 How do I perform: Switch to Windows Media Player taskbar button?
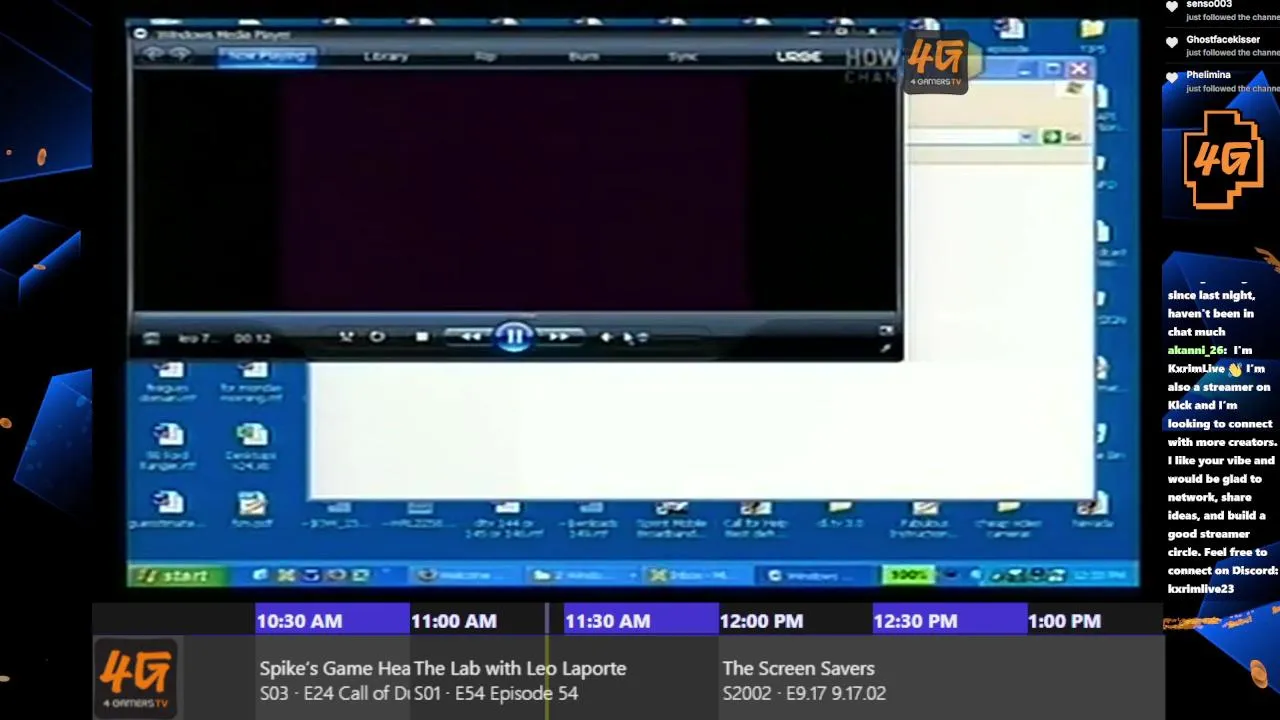click(814, 575)
